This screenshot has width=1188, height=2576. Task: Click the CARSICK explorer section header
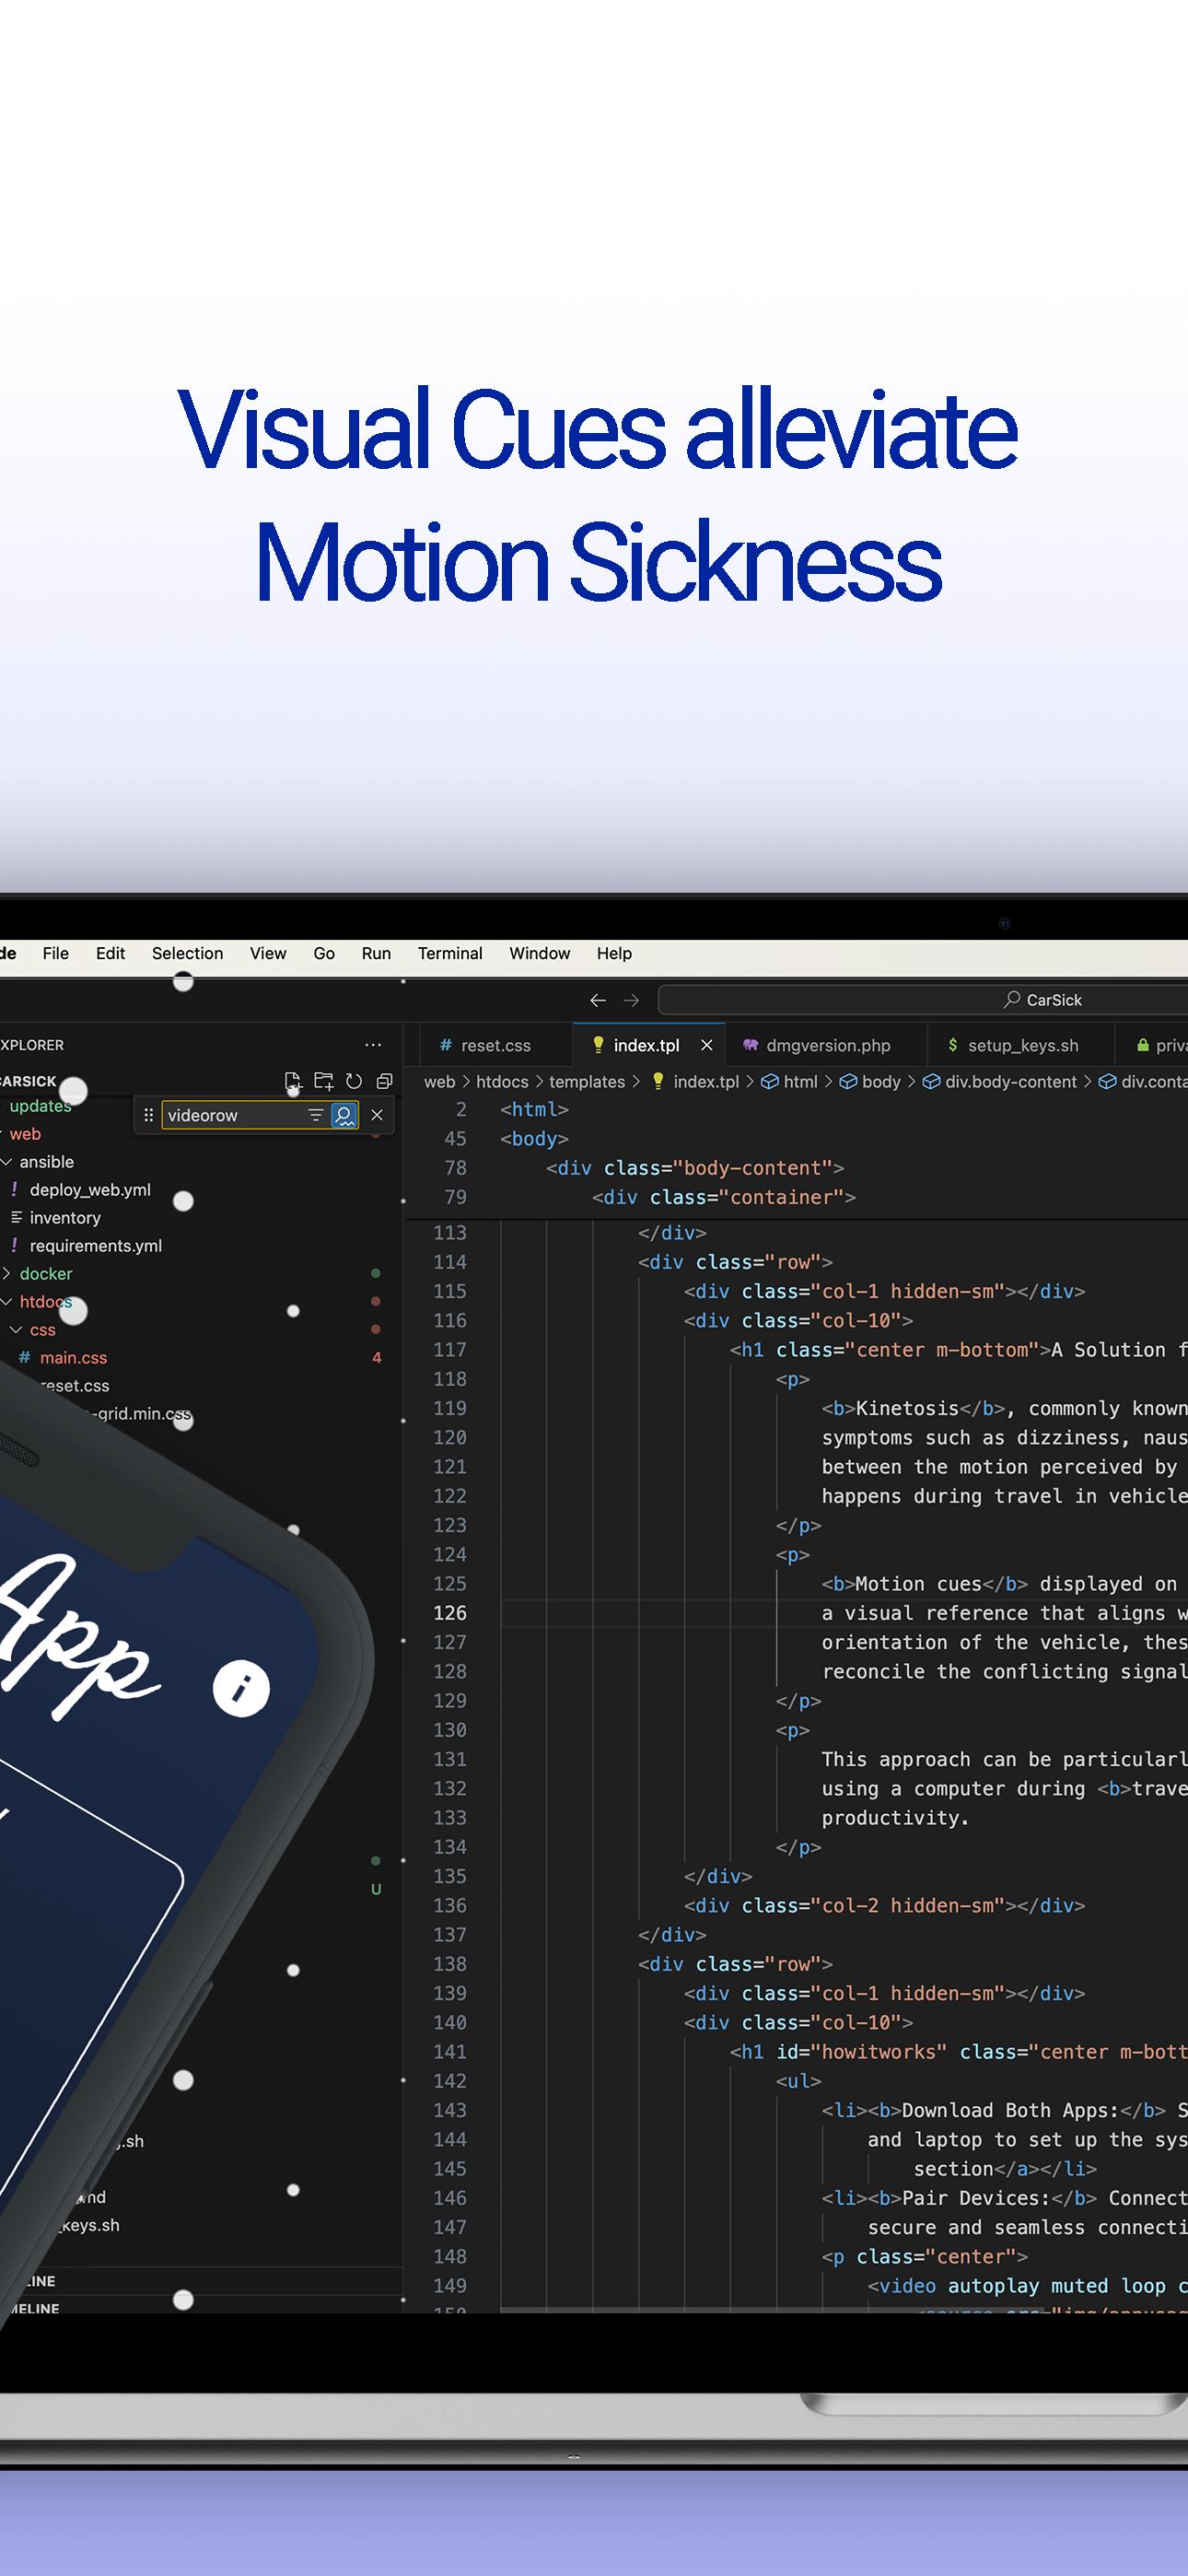28,1081
